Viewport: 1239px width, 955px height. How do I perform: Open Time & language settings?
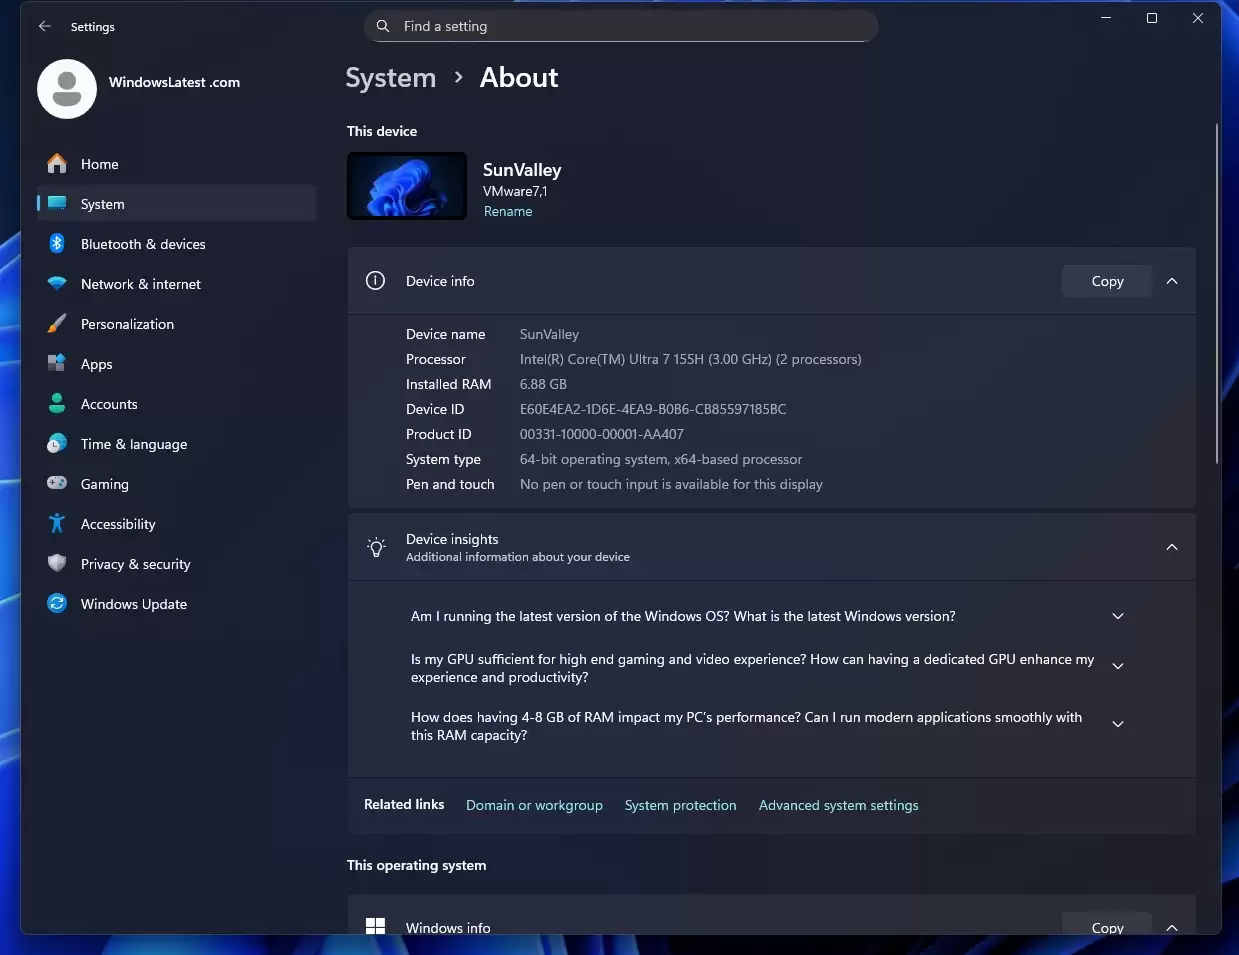(134, 444)
